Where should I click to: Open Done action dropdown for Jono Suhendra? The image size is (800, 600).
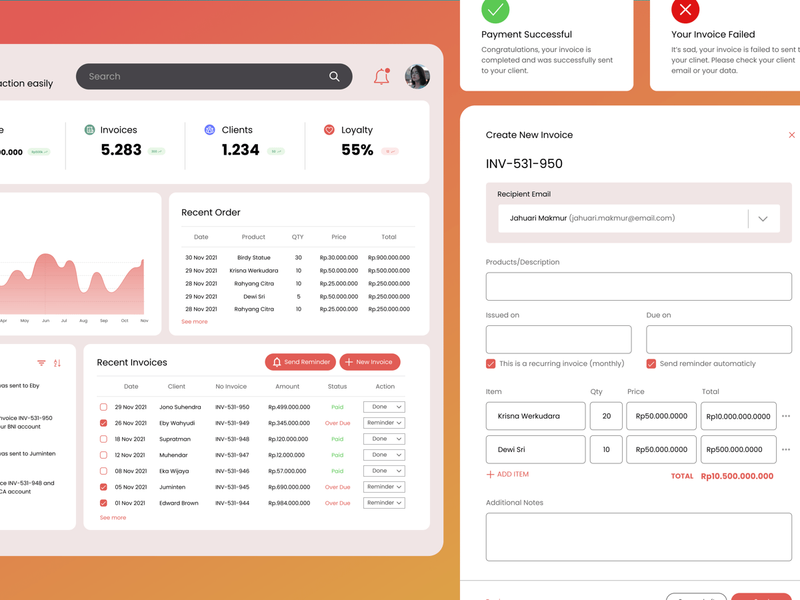tap(384, 407)
